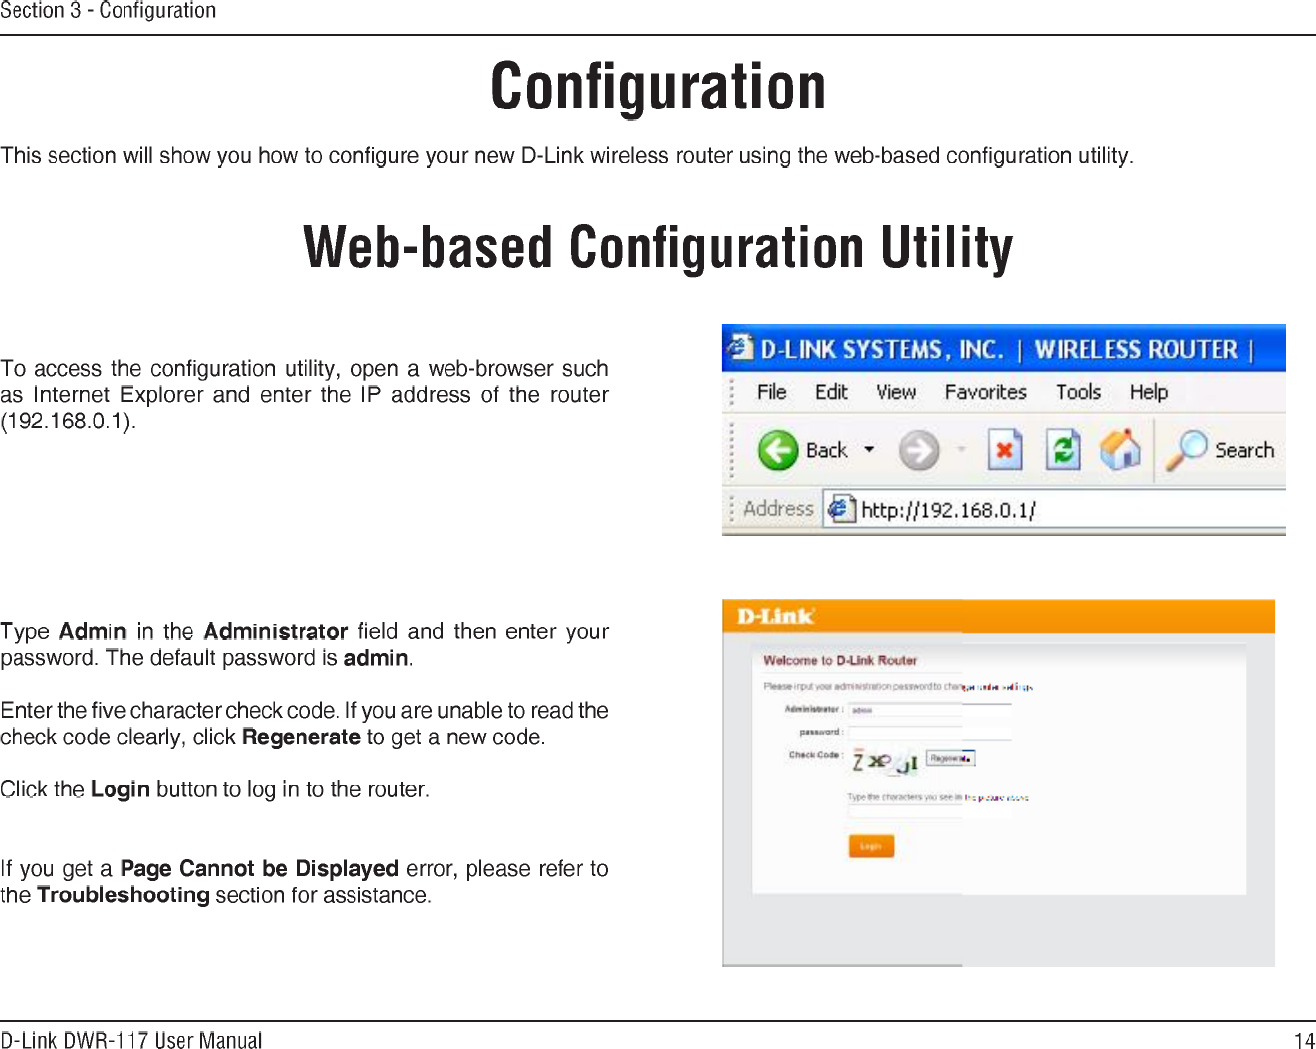Open the Edit menu
This screenshot has height=1049, width=1316.
831,392
